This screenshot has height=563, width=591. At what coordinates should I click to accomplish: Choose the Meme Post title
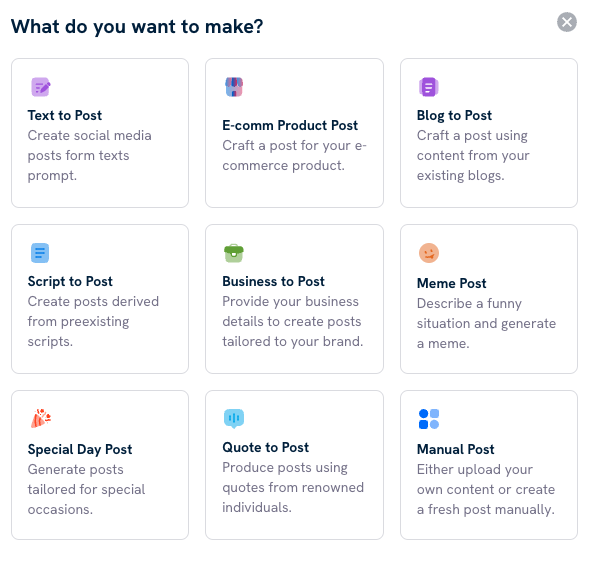452,283
